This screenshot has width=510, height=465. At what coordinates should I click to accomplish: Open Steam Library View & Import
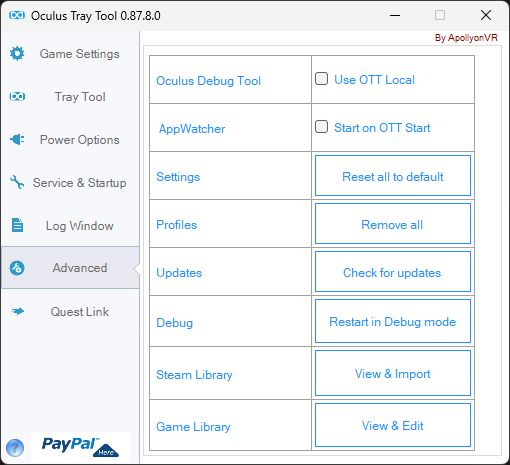pos(393,373)
